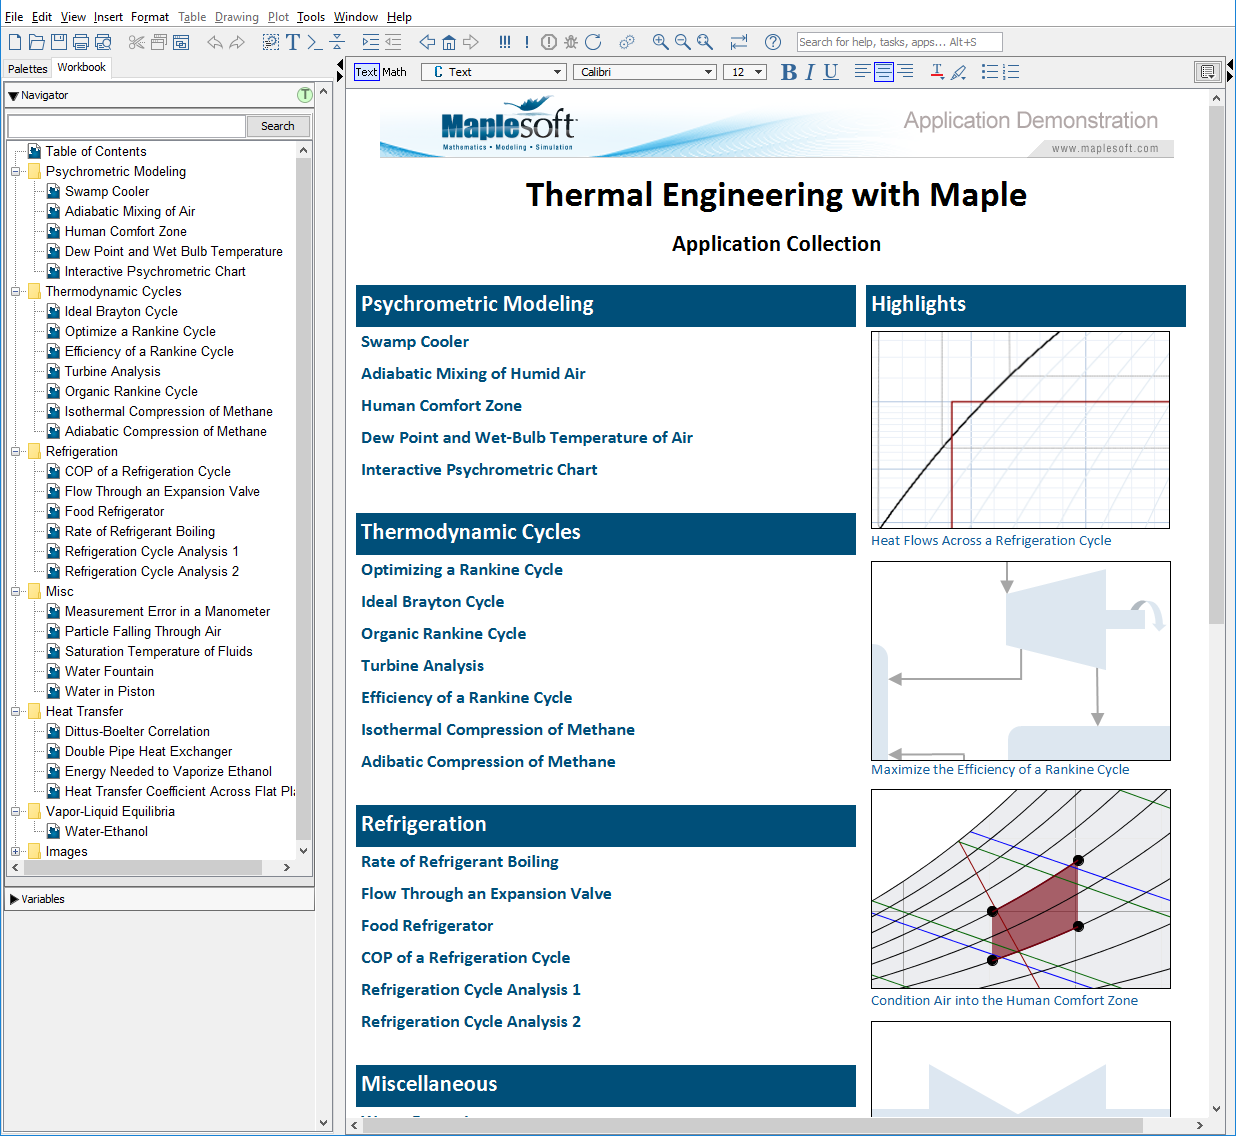Switch to the Workbook tab
Viewport: 1236px width, 1136px height.
(x=82, y=68)
